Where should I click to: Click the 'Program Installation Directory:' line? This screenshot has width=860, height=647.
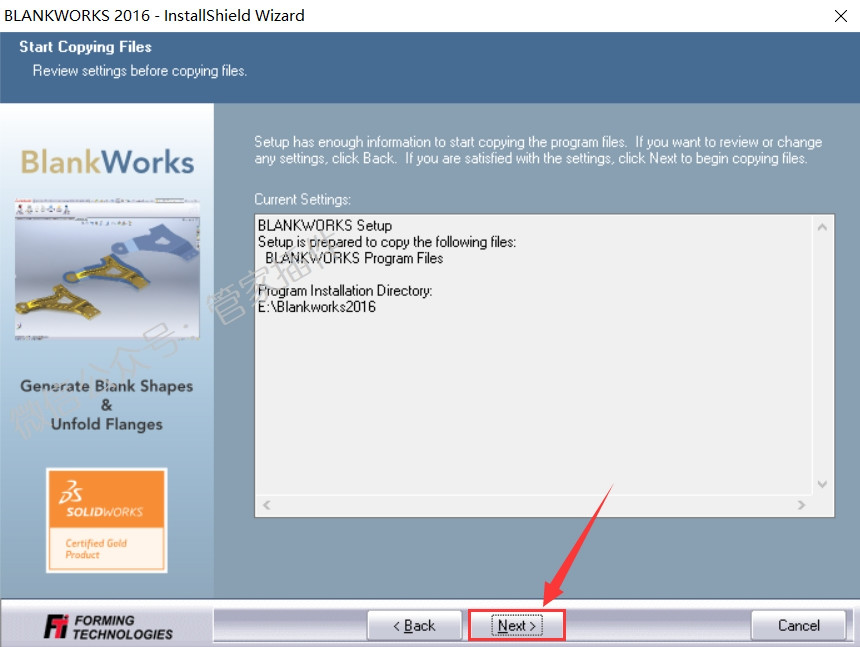(345, 291)
